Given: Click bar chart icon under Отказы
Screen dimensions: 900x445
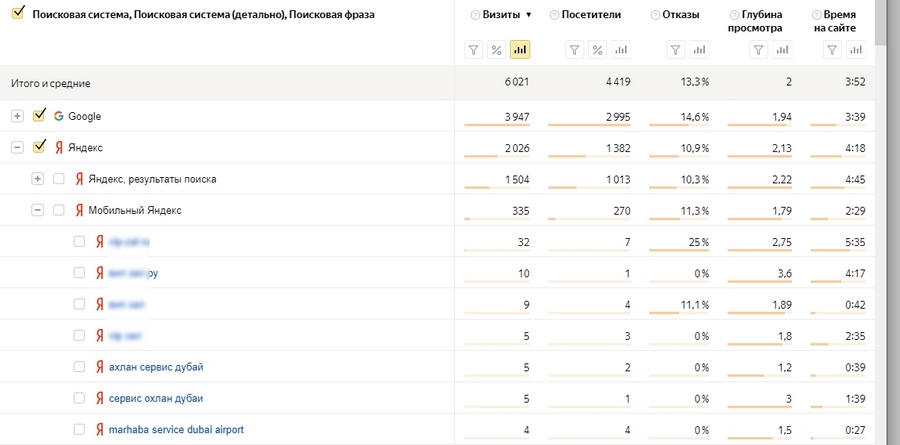Looking at the screenshot, I should click(x=699, y=50).
